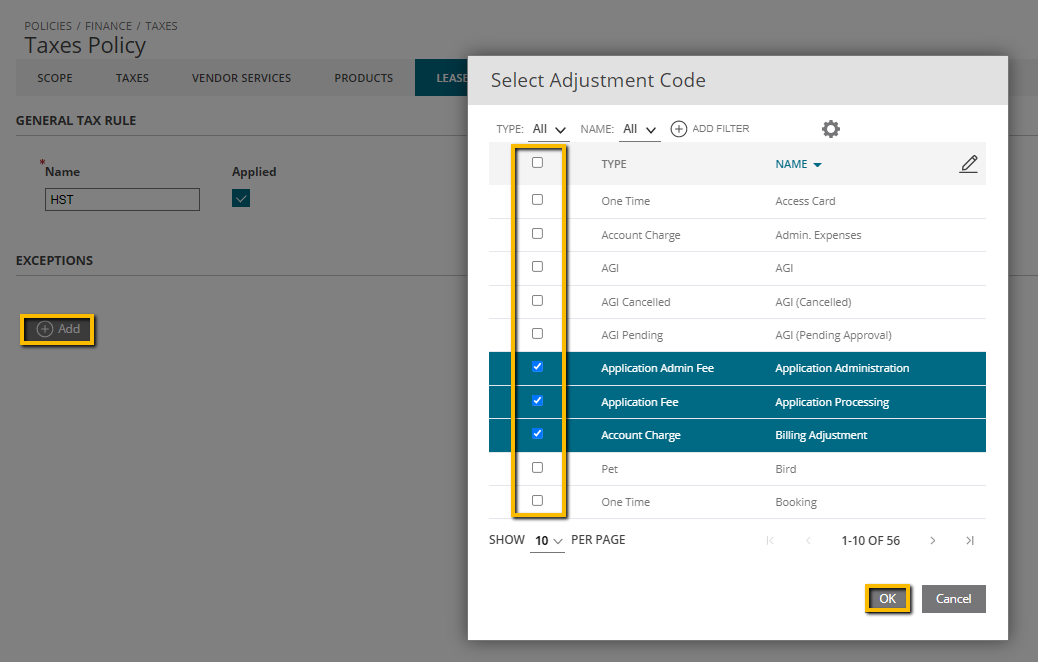Image resolution: width=1038 pixels, height=662 pixels.
Task: Click the ADD FILTER label
Action: click(x=721, y=128)
